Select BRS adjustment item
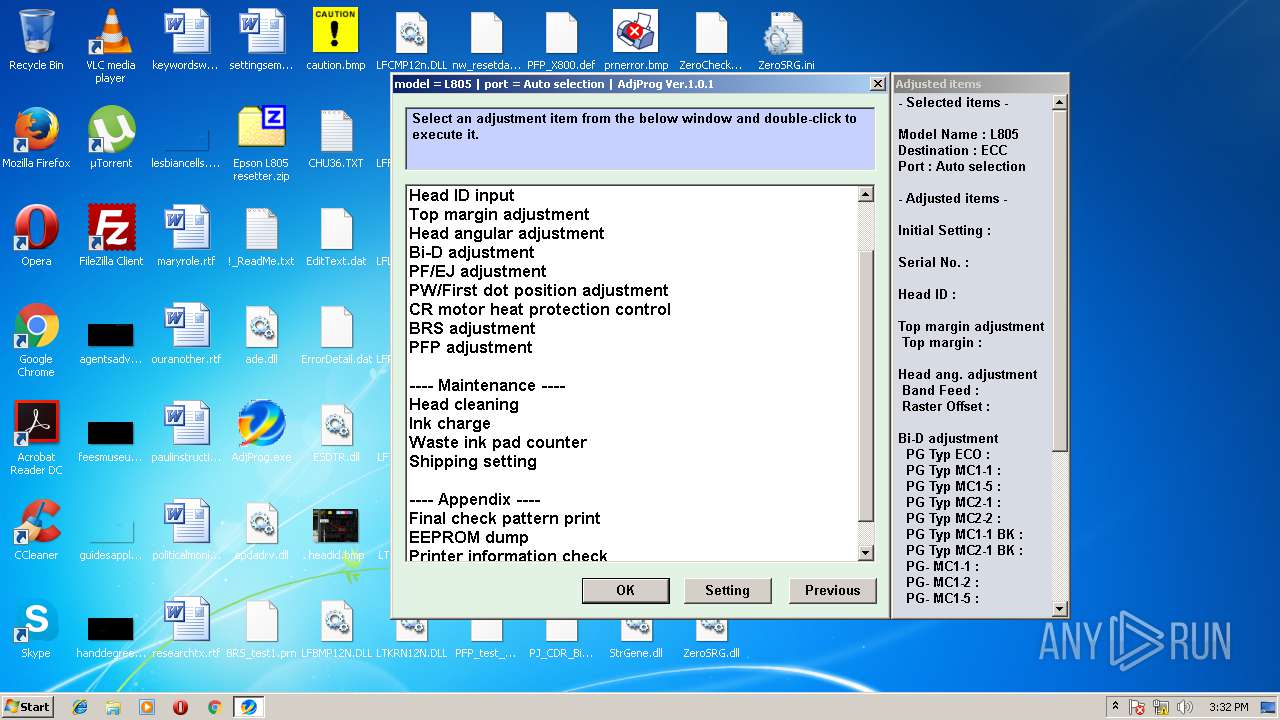Screen dimensions: 1280x720 click(472, 328)
